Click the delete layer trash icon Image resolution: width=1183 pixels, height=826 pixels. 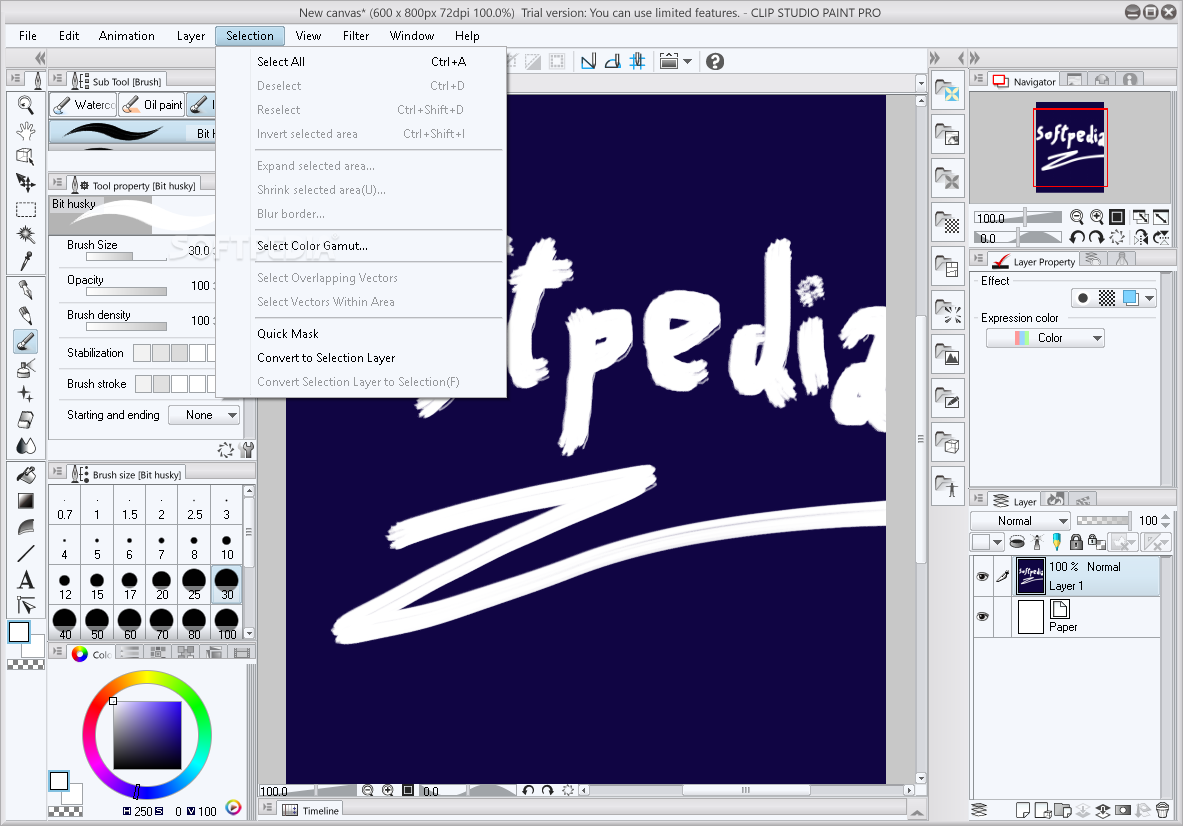tap(1163, 811)
